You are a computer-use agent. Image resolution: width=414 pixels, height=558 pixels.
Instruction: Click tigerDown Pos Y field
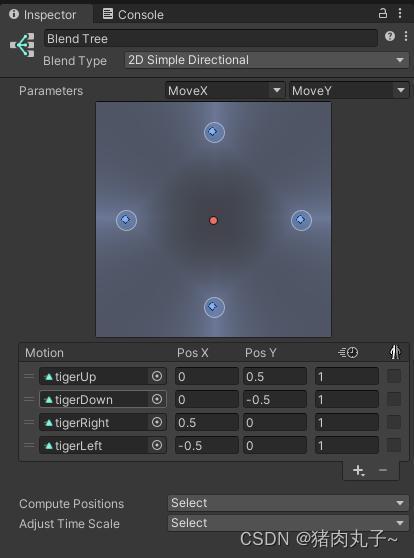click(275, 399)
